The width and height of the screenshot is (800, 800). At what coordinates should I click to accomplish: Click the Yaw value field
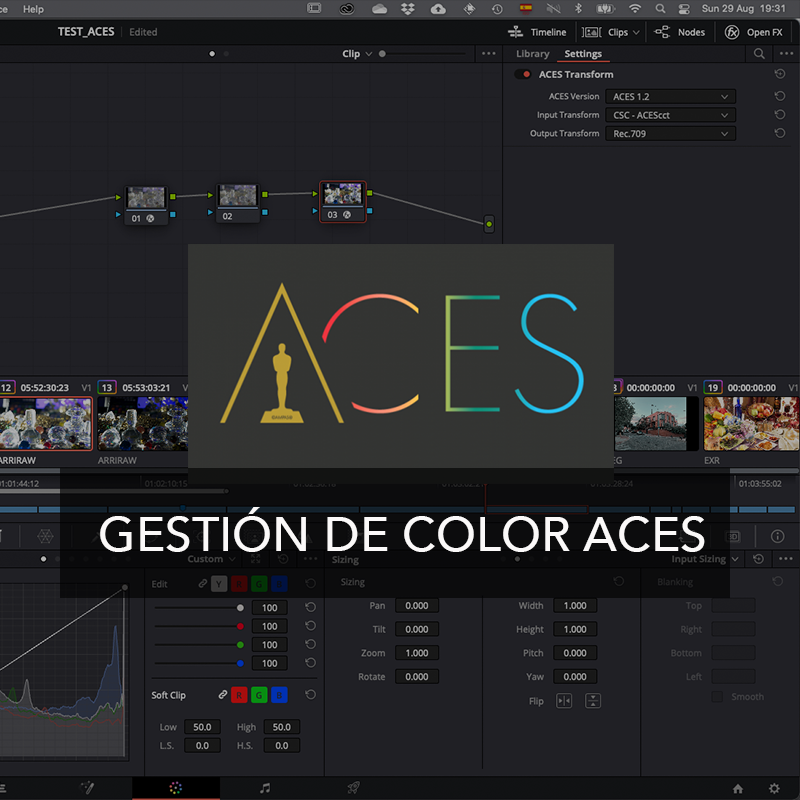click(575, 677)
